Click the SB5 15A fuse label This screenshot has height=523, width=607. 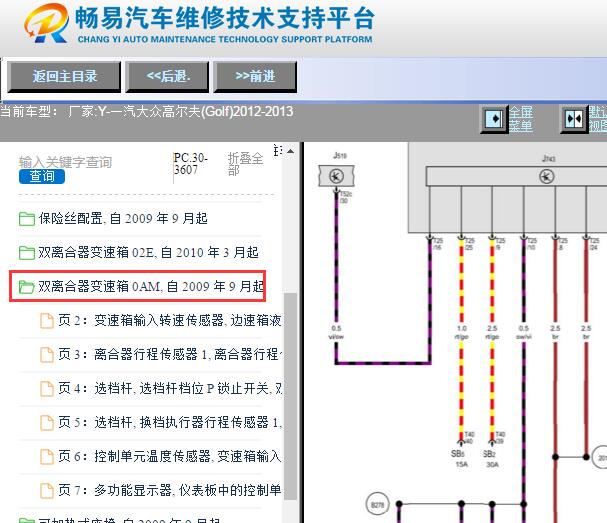click(460, 458)
